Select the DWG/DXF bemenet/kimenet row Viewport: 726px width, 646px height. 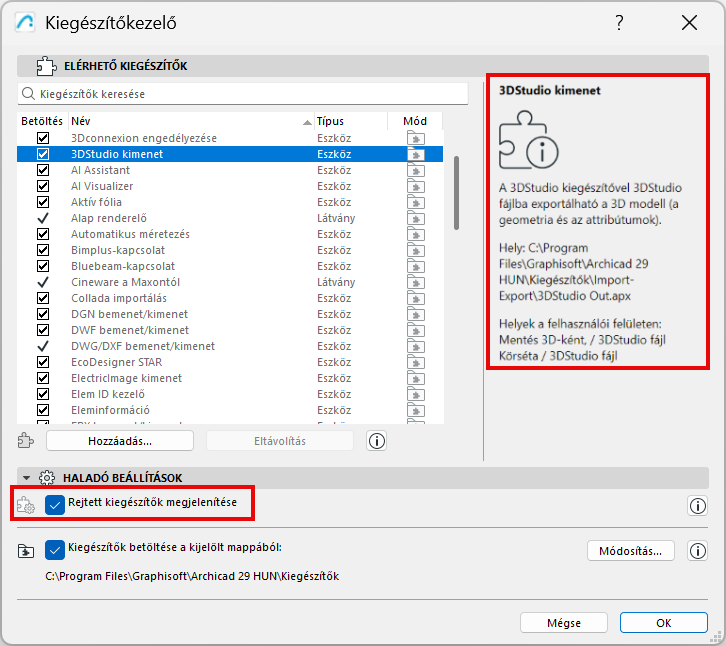(230, 346)
